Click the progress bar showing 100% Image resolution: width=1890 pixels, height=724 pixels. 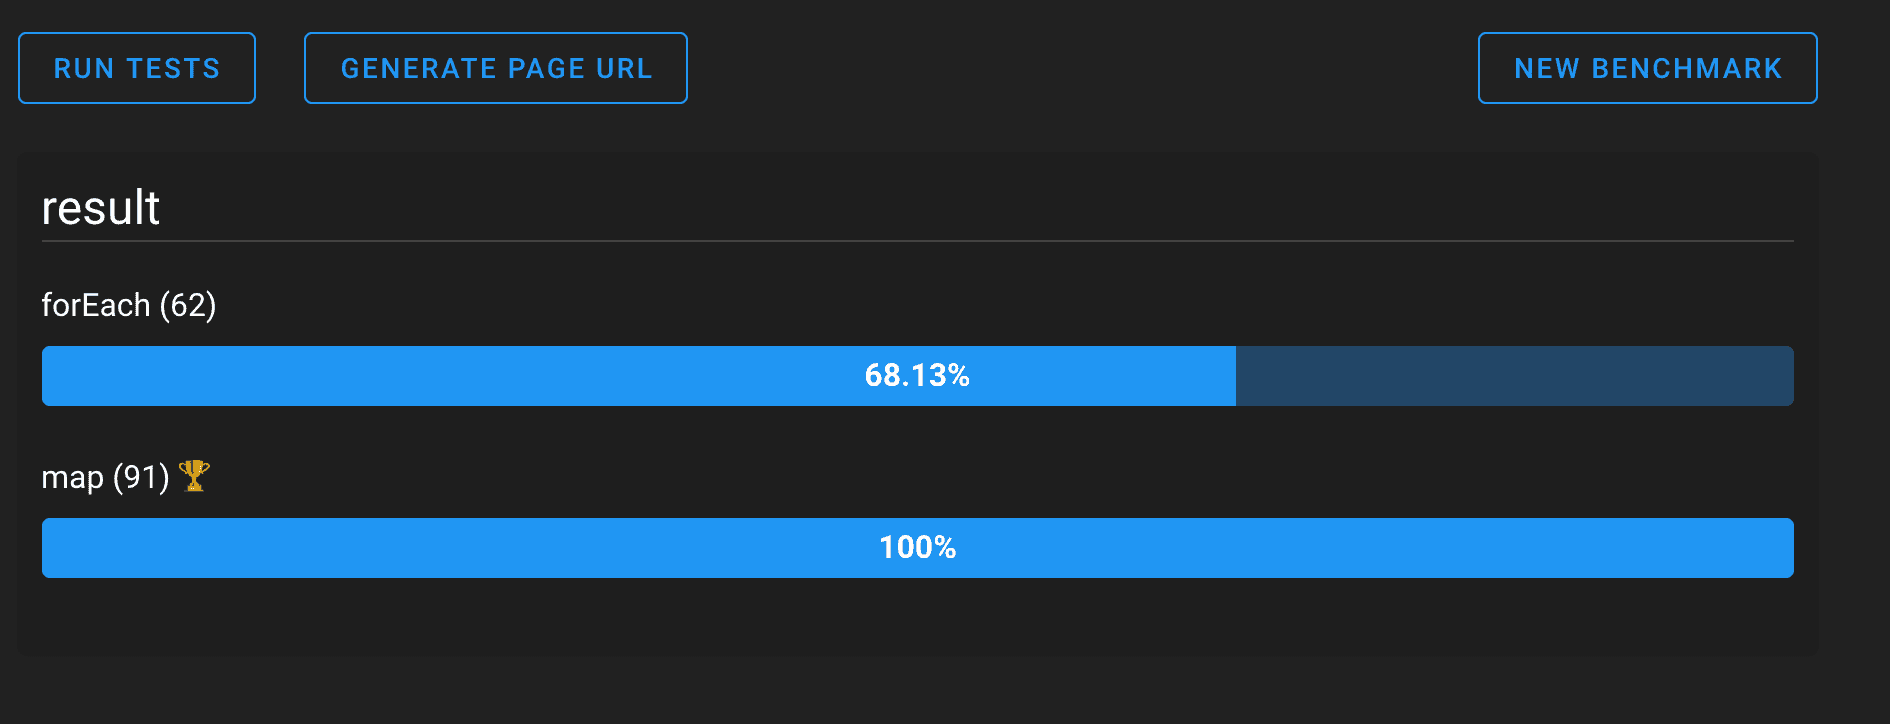(x=917, y=548)
